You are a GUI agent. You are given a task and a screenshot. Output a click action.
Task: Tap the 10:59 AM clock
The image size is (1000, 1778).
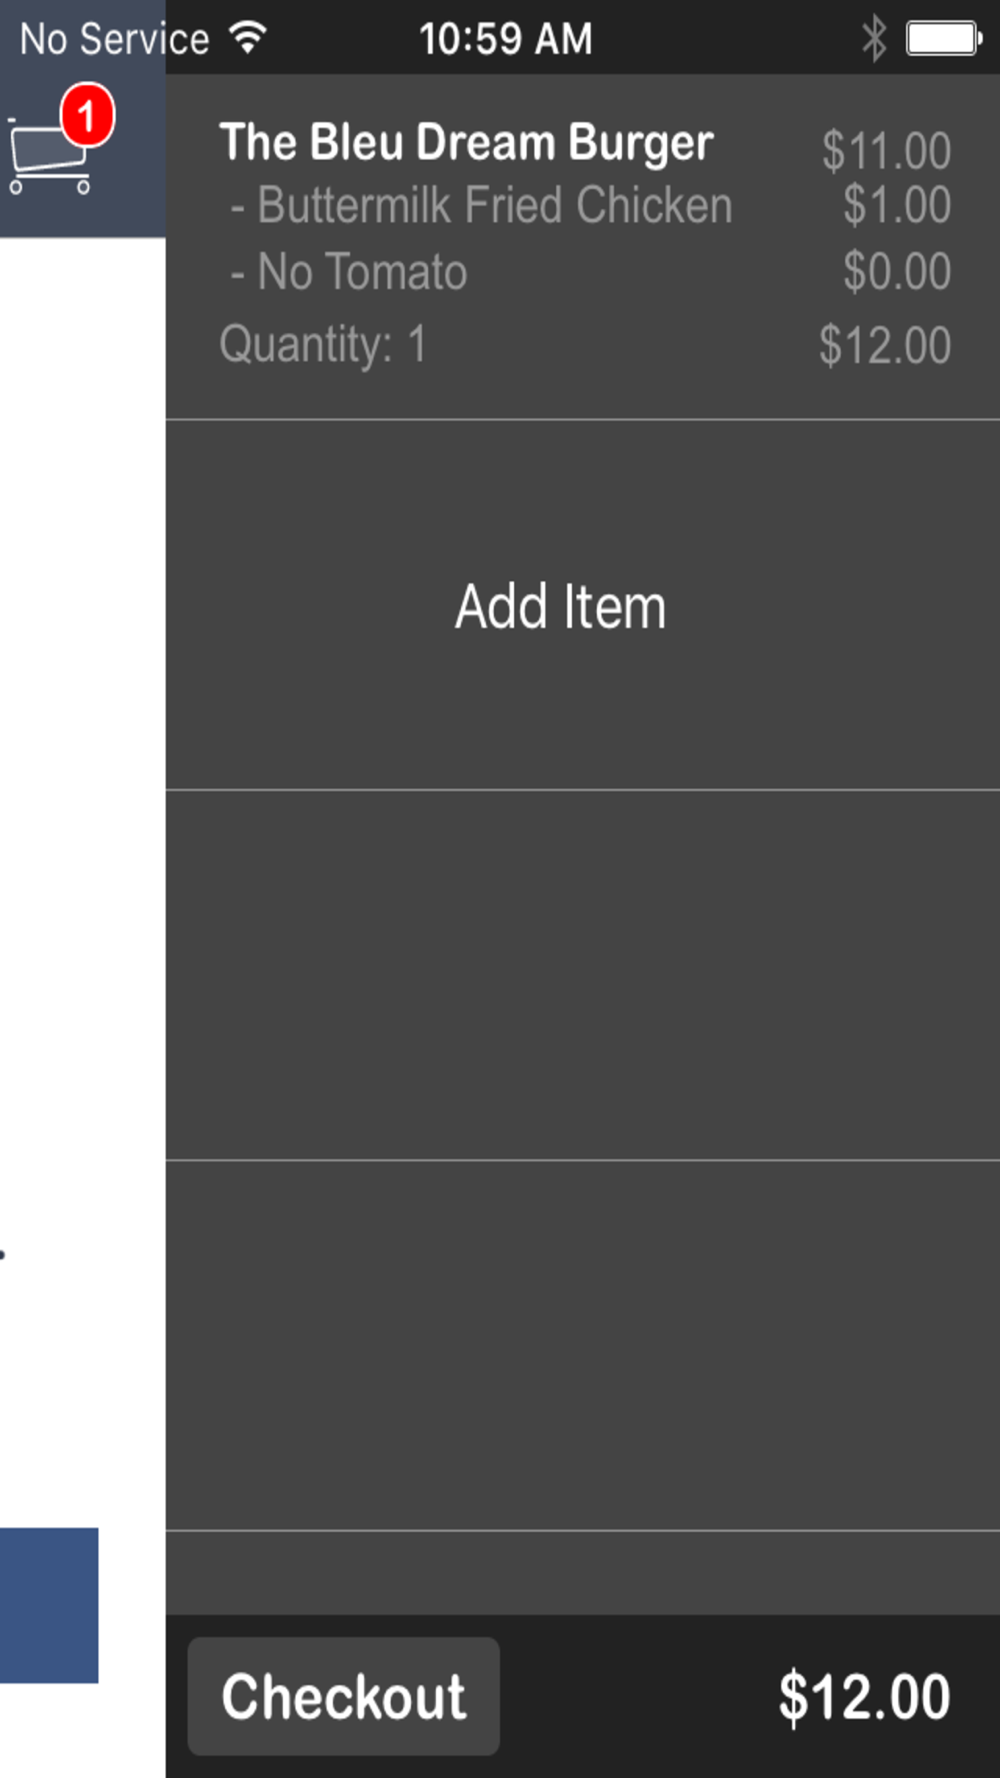point(505,39)
